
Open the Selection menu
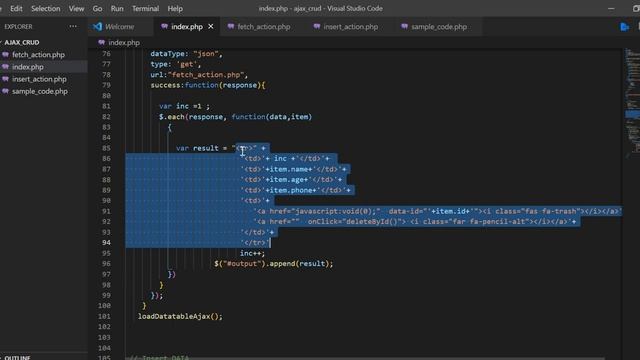46,9
